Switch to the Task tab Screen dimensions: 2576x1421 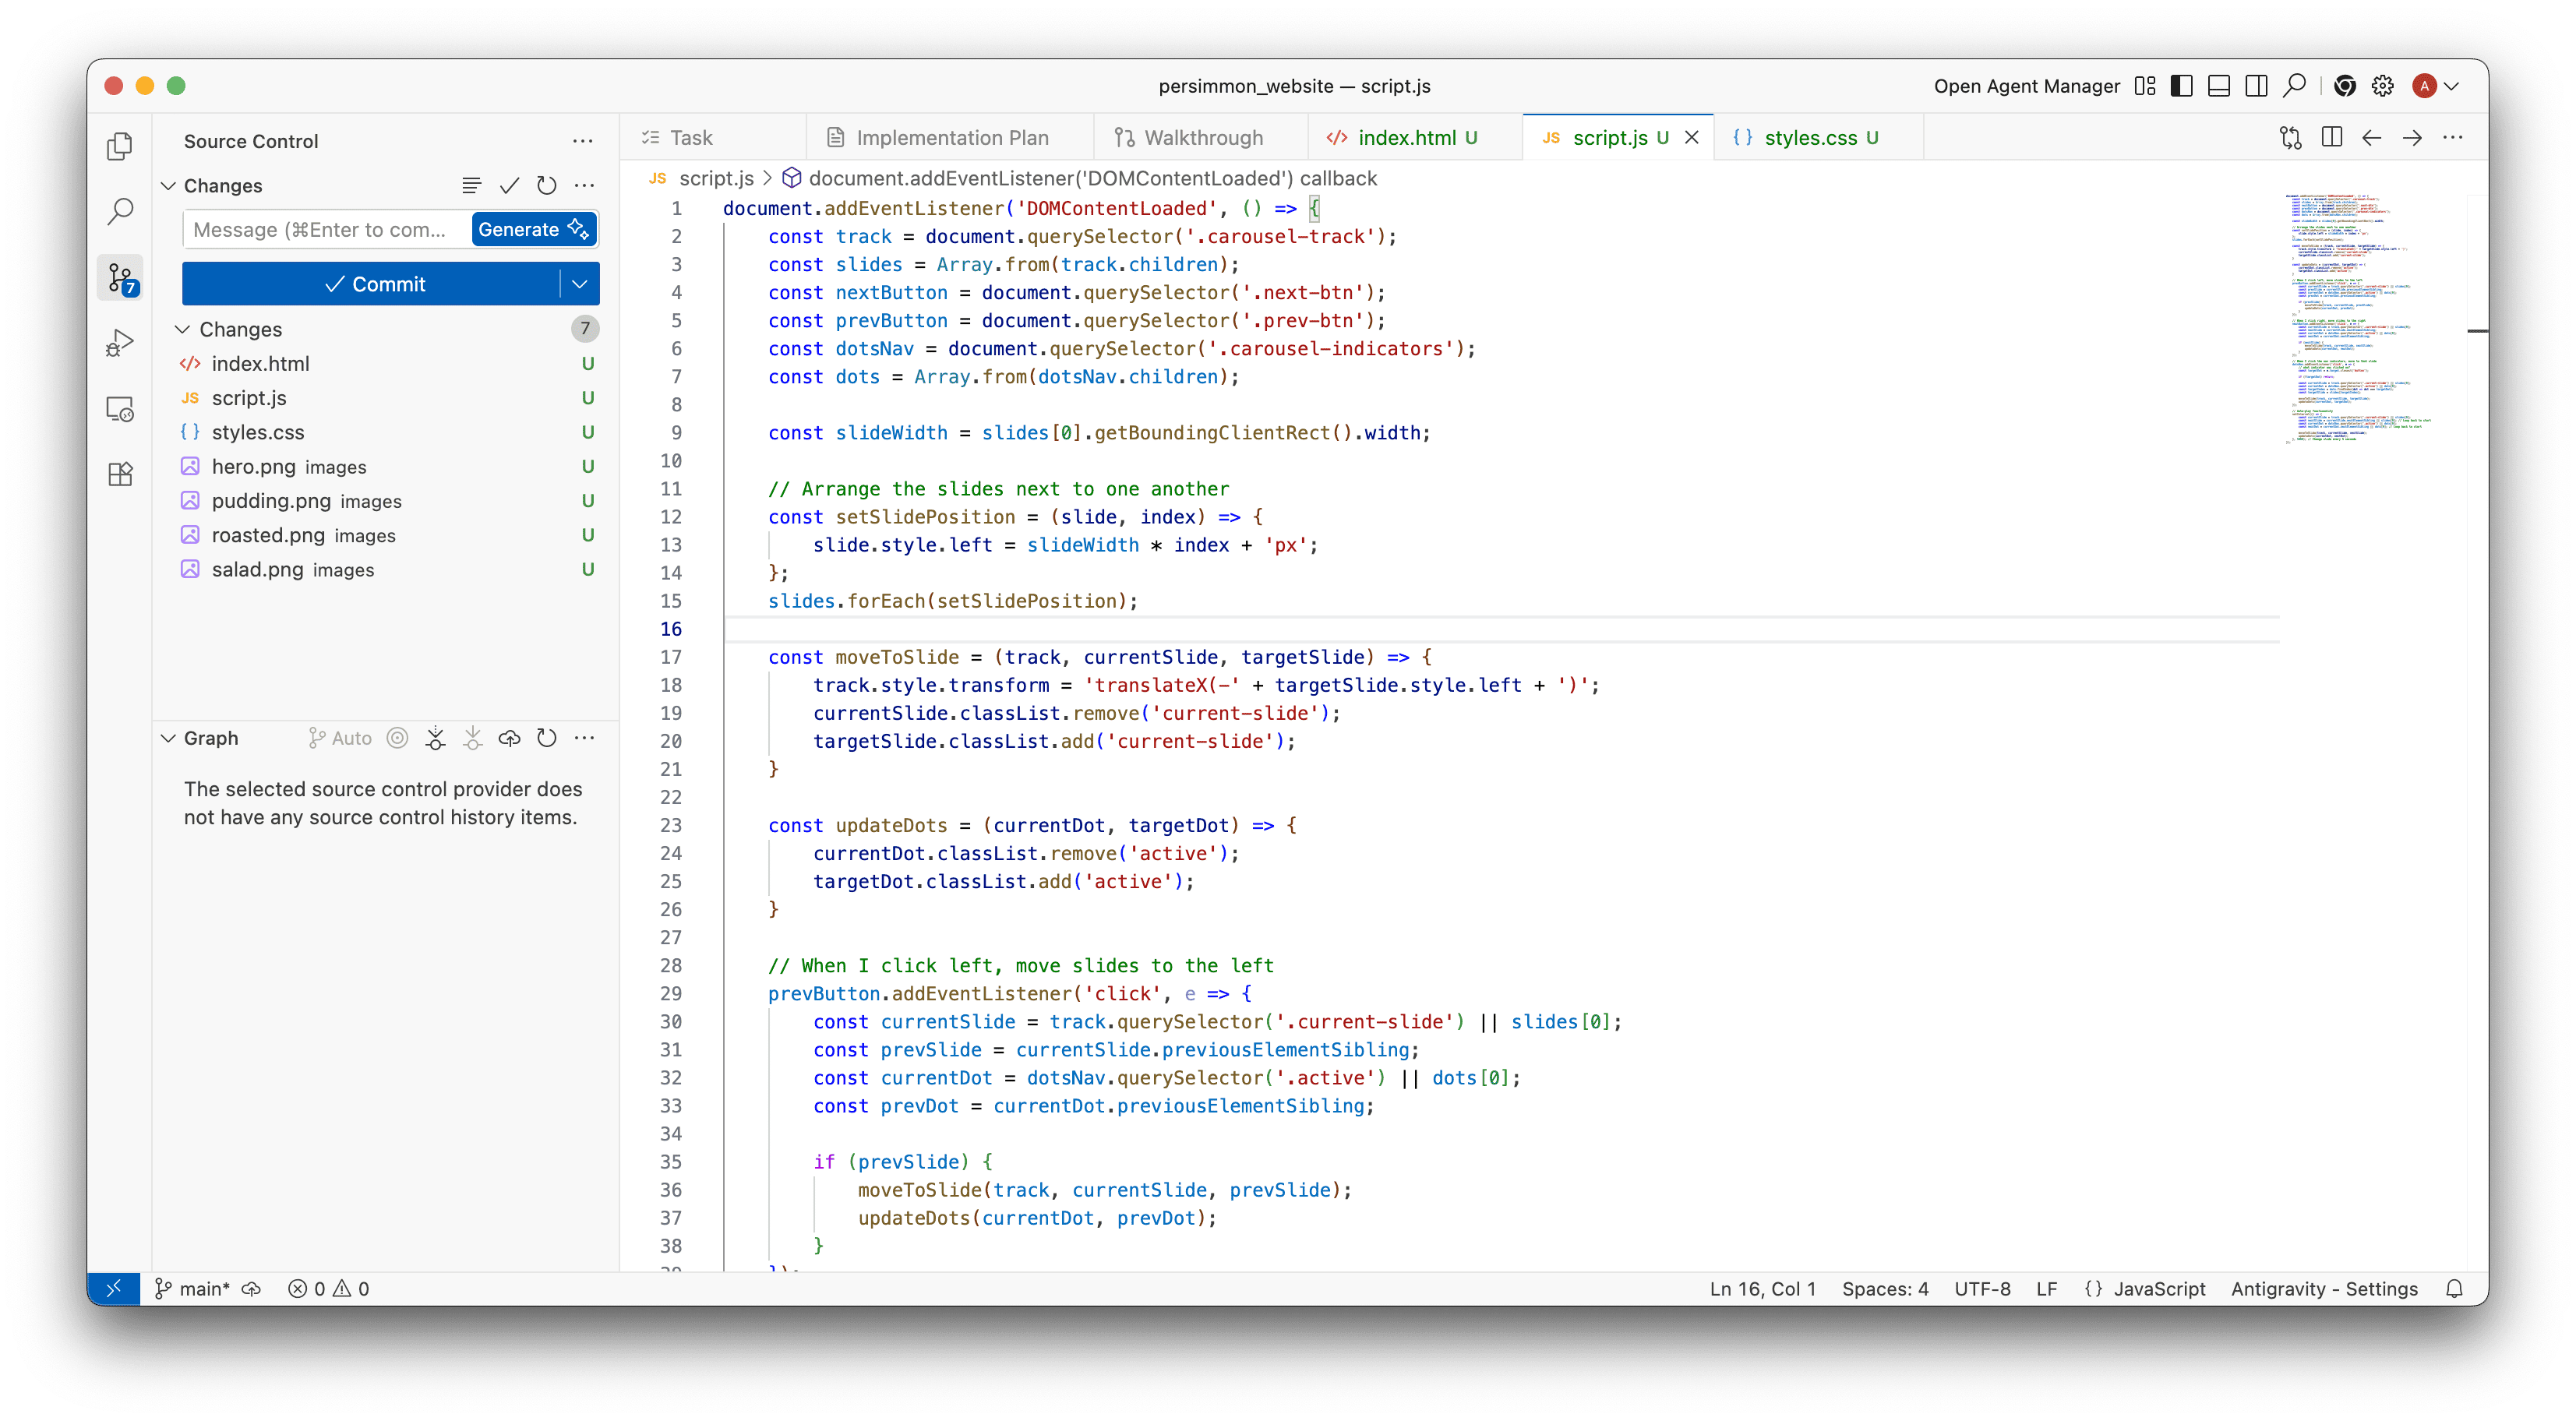coord(711,138)
